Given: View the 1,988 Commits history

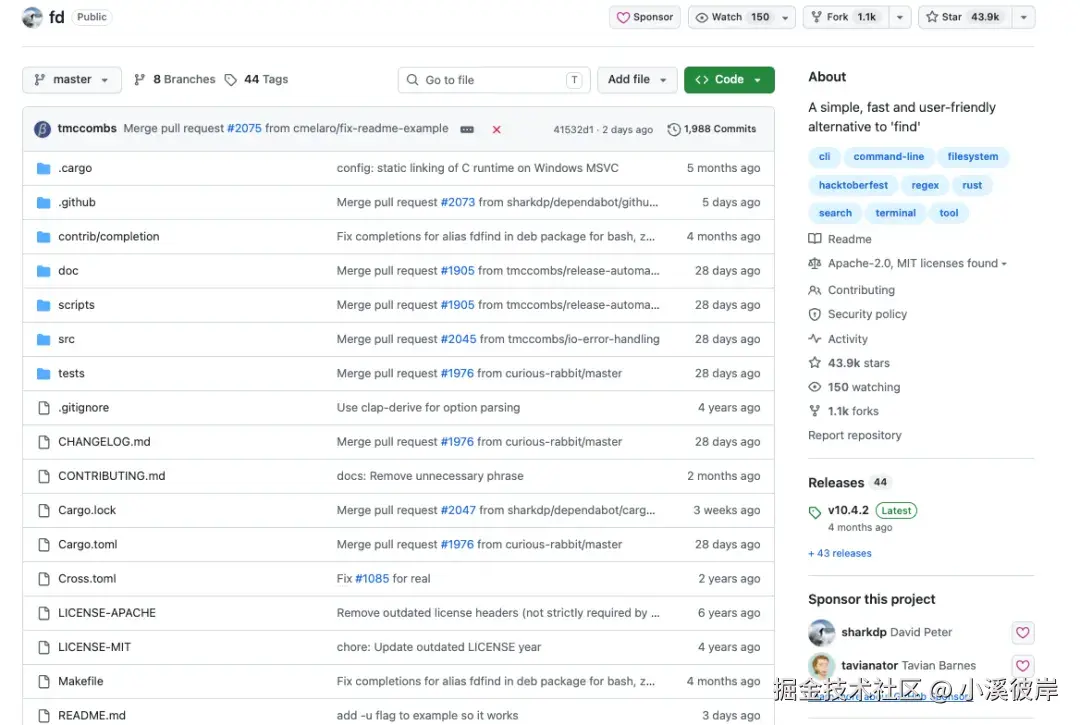Looking at the screenshot, I should (x=712, y=129).
